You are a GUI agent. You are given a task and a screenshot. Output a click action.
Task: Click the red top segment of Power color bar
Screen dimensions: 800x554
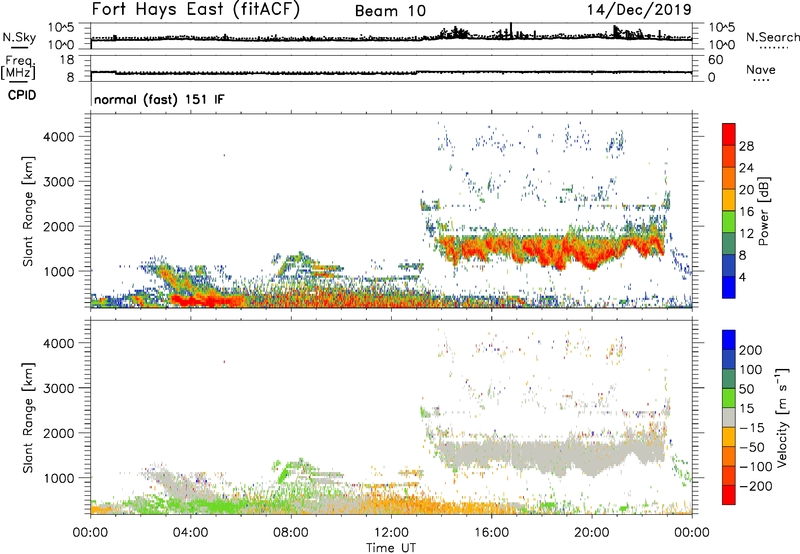[729, 134]
